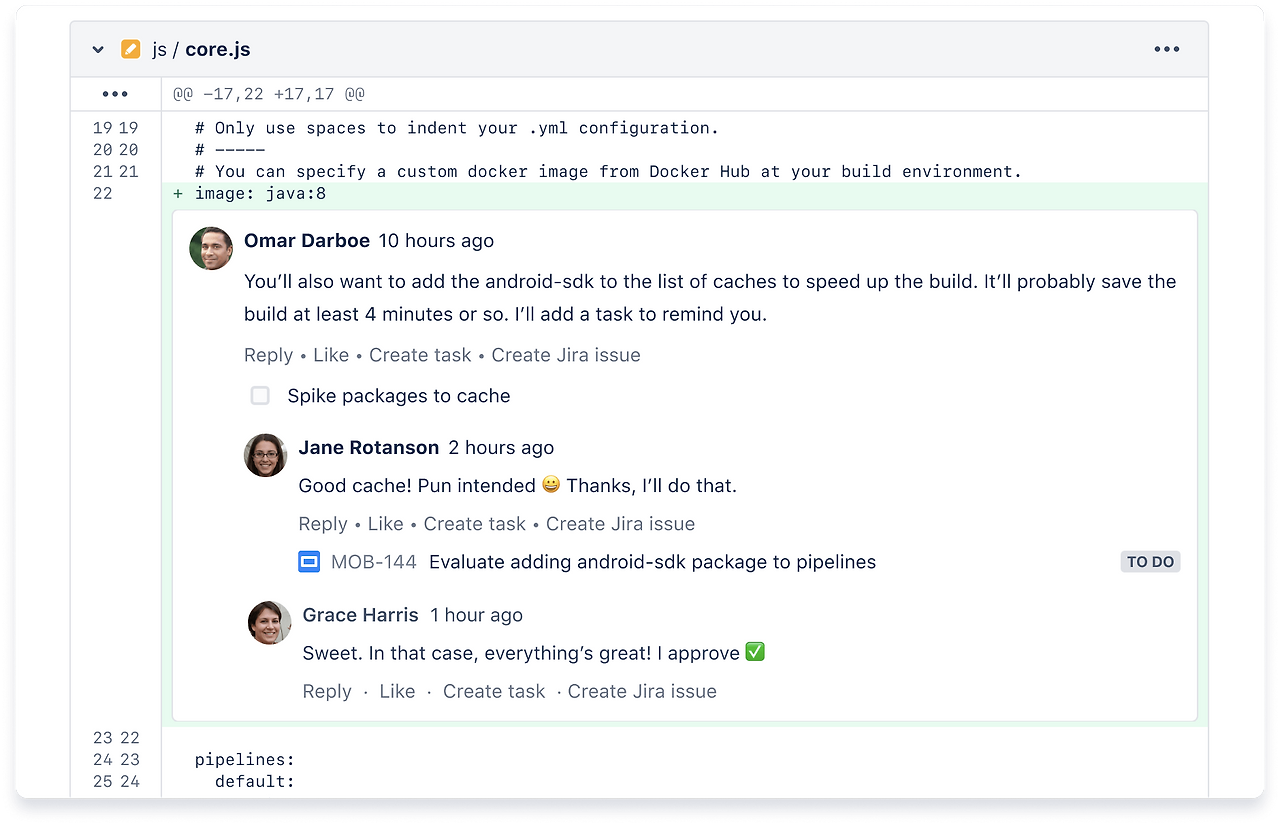Create a Jira issue from Omar's comment
The width and height of the screenshot is (1280, 825).
566,355
